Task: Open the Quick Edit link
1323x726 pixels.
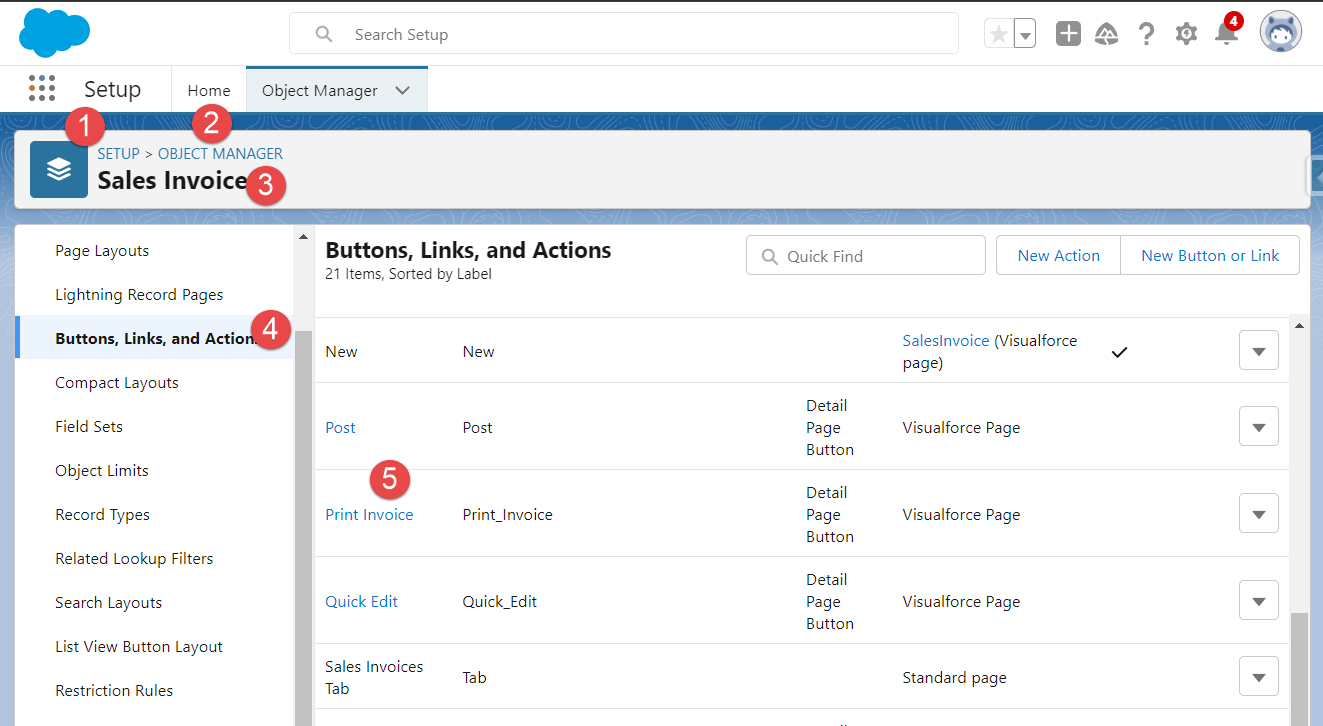Action: pyautogui.click(x=361, y=601)
